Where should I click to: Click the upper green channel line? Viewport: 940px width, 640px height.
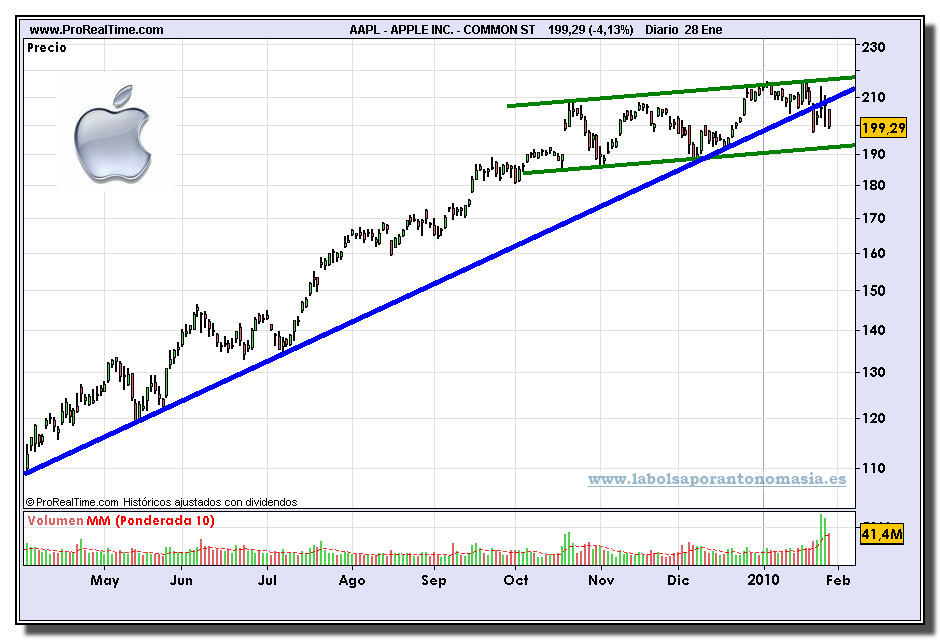click(680, 92)
